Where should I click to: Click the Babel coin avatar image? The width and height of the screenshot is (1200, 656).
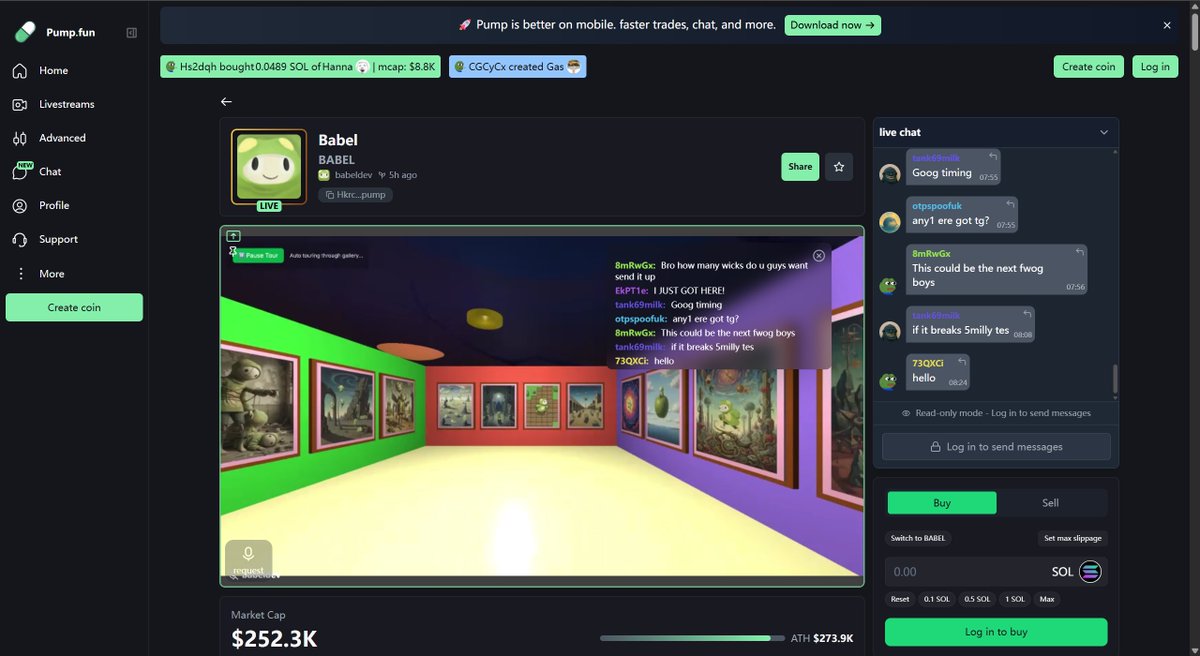(268, 166)
